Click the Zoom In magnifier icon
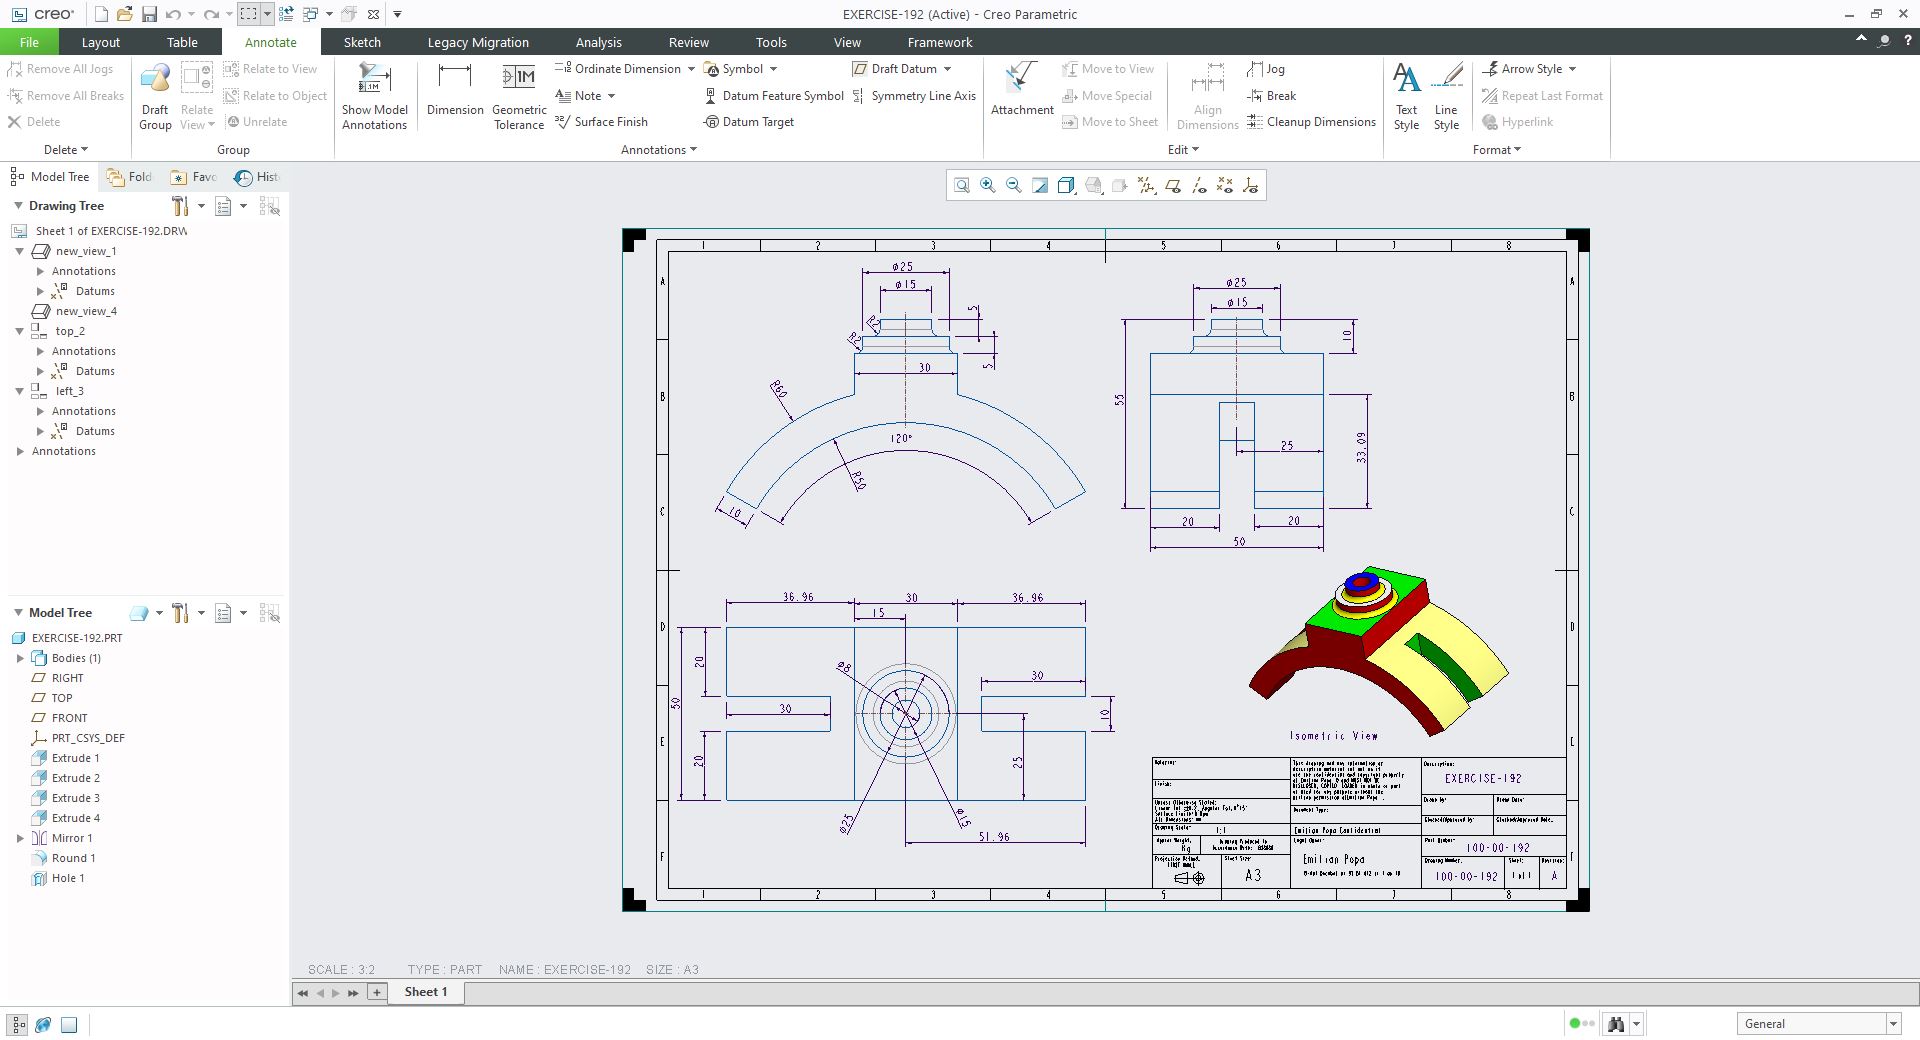This screenshot has height=1040, width=1920. (x=987, y=185)
